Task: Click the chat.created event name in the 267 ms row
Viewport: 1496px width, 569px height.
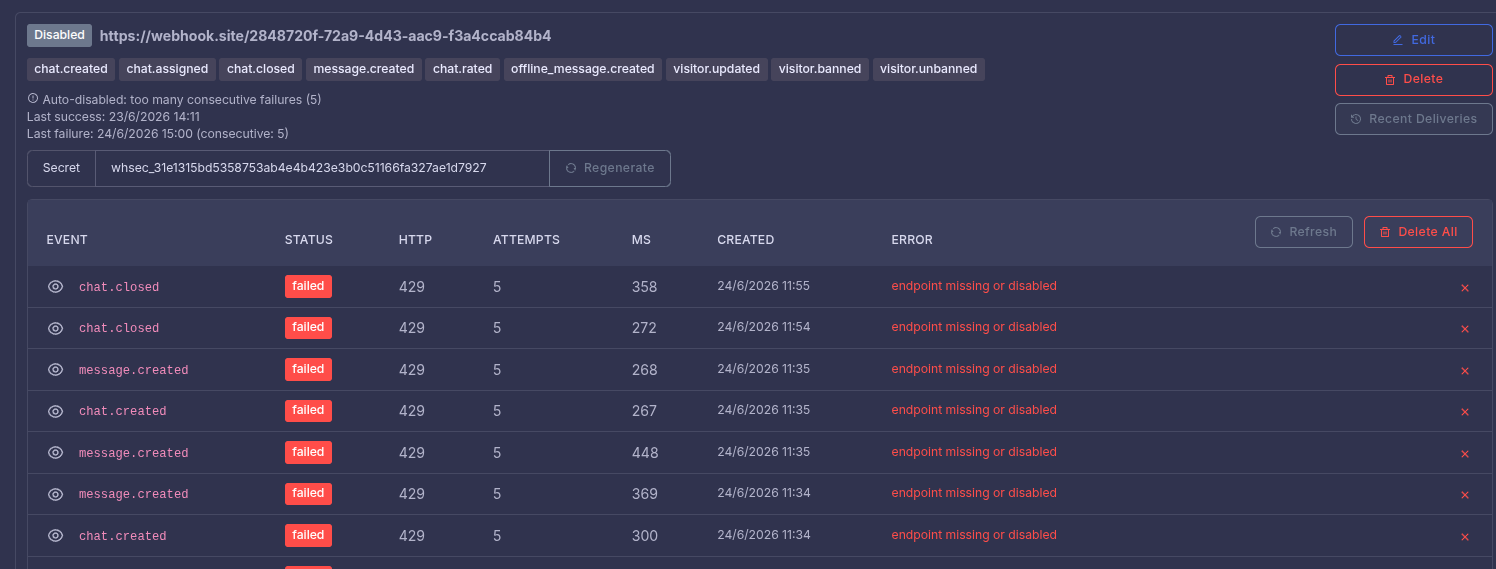Action: [123, 411]
